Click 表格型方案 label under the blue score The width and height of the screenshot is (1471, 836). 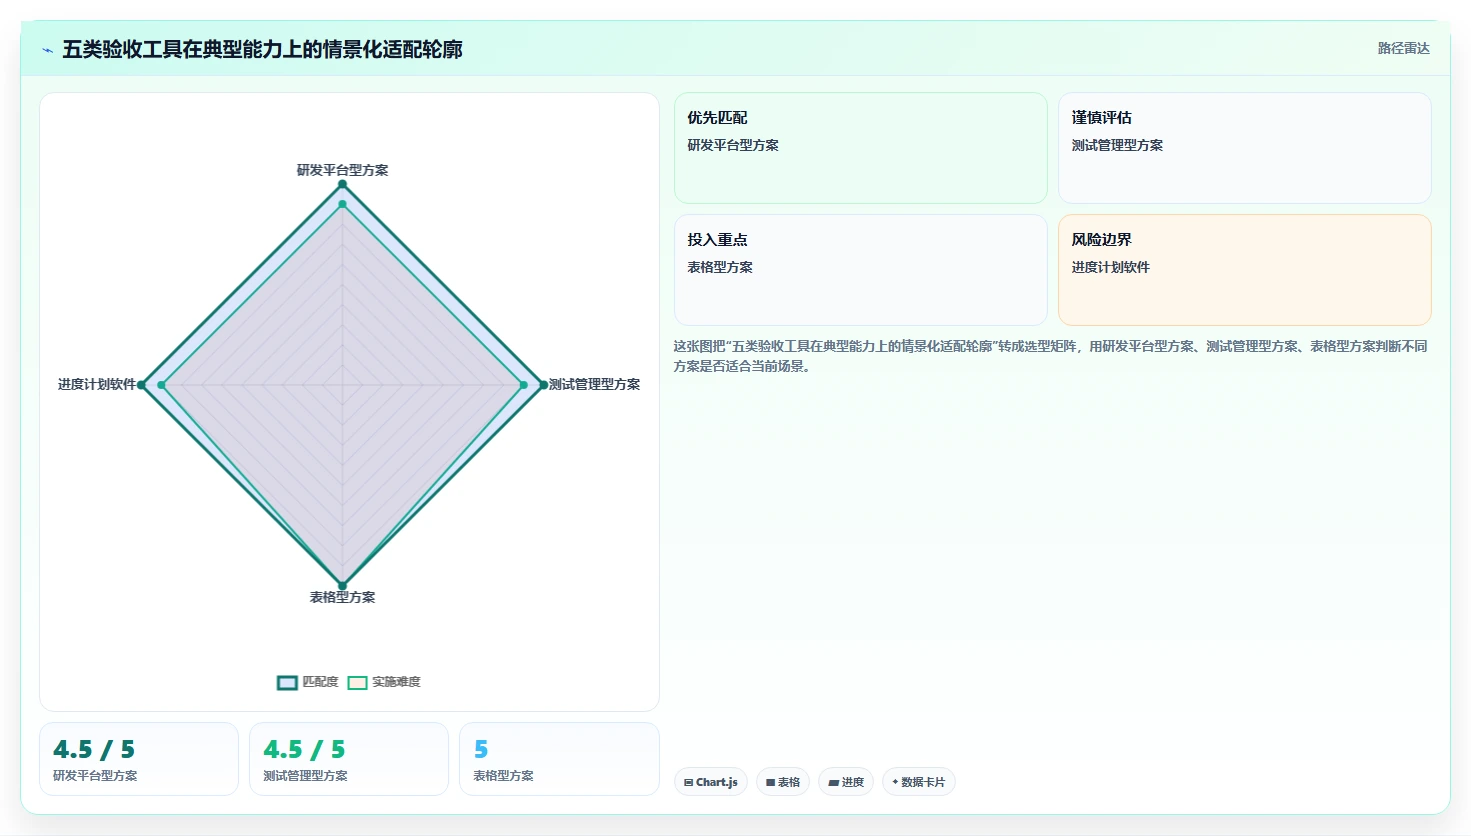[x=503, y=776]
